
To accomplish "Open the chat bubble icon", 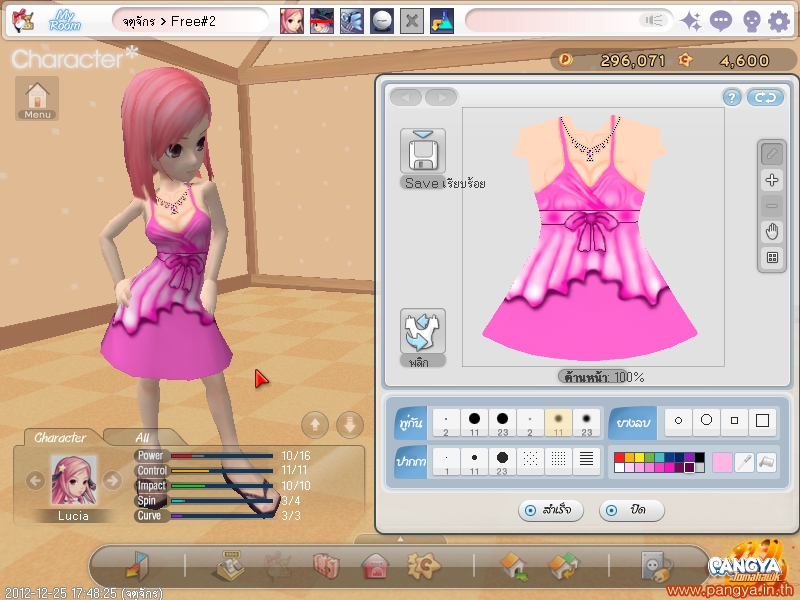I will pos(721,21).
